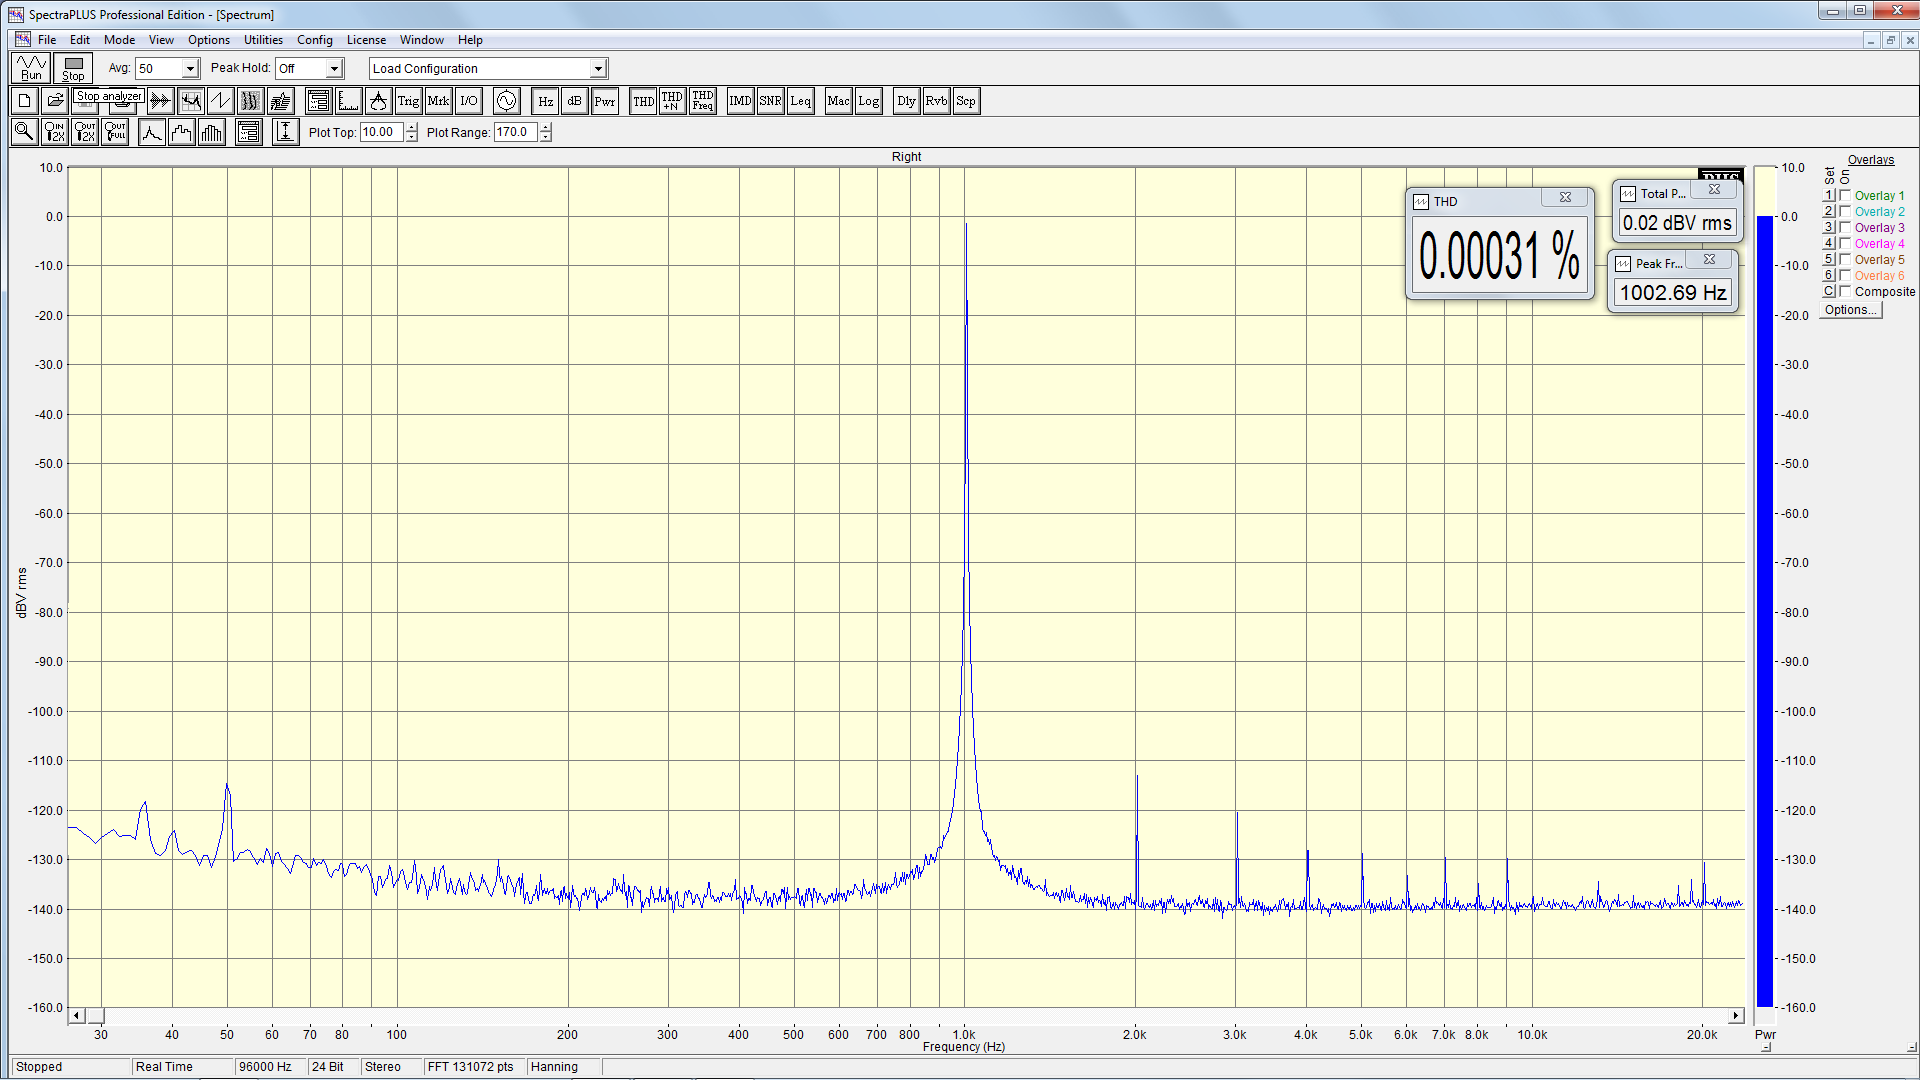The image size is (1920, 1080).
Task: Click the horizontal scrollbar right arrow
Action: 1736,1015
